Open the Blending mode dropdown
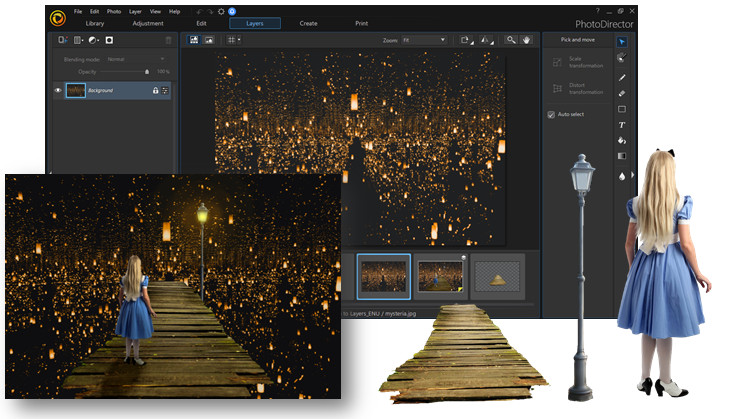The height and width of the screenshot is (419, 734). tap(135, 59)
